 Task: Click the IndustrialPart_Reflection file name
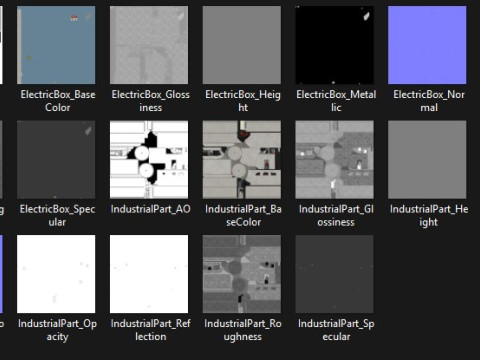point(151,330)
